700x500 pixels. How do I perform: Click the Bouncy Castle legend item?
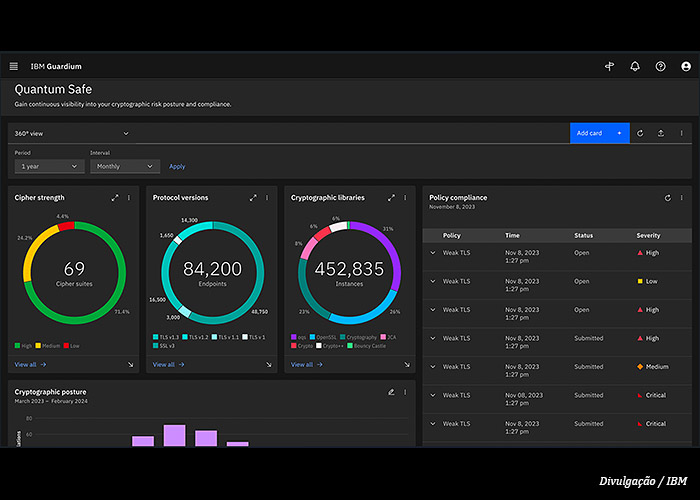(x=366, y=346)
